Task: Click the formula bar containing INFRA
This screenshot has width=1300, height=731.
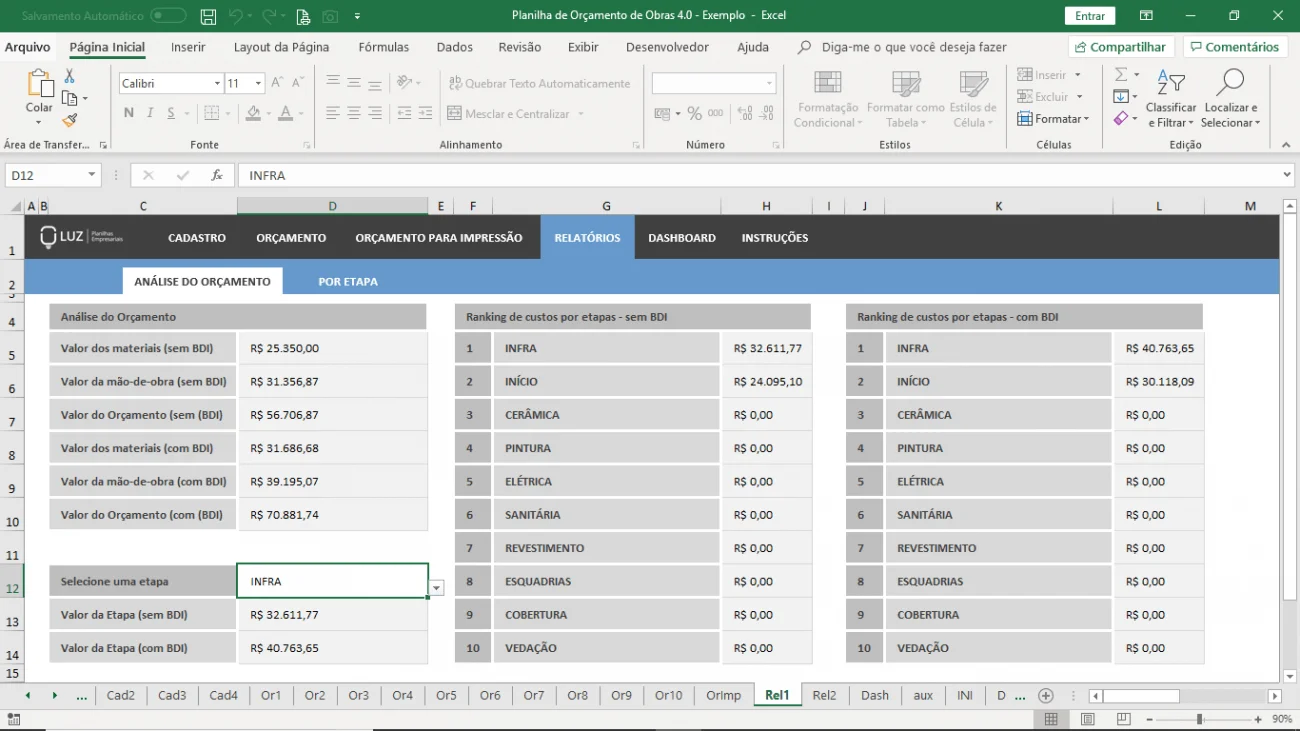Action: point(765,175)
